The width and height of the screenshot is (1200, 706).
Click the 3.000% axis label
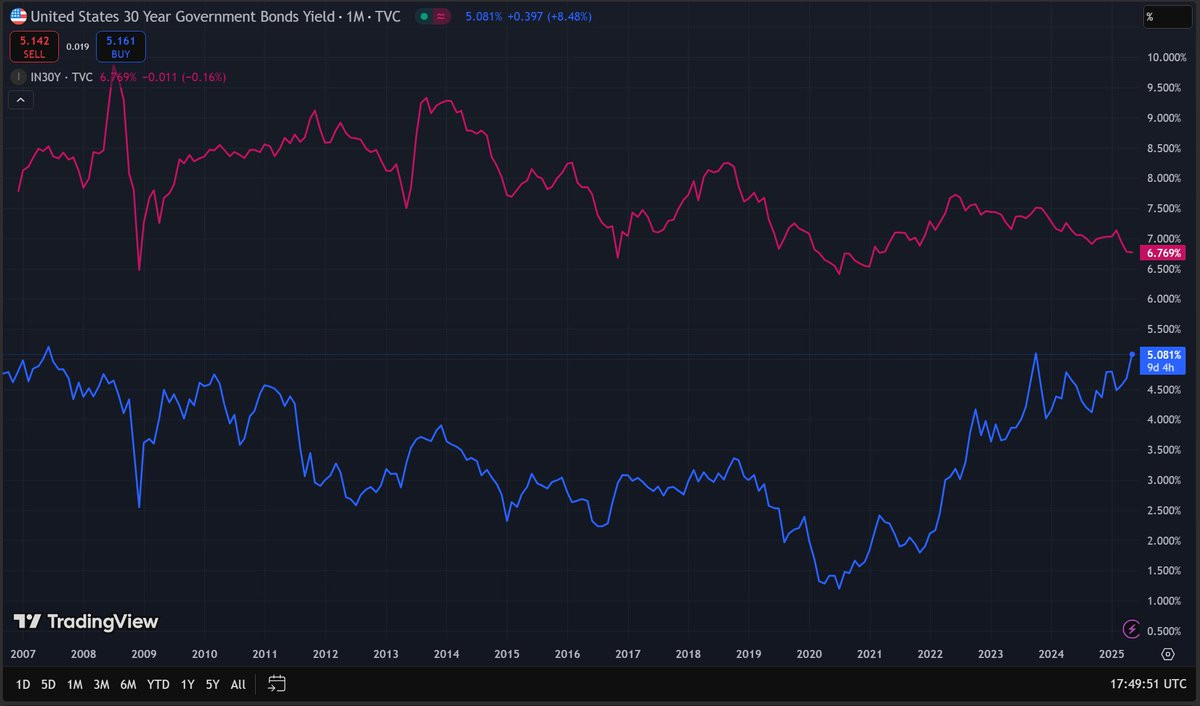[x=1165, y=480]
